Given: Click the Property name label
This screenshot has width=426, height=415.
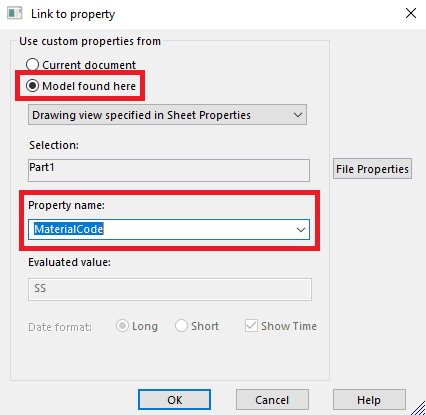Looking at the screenshot, I should point(66,205).
